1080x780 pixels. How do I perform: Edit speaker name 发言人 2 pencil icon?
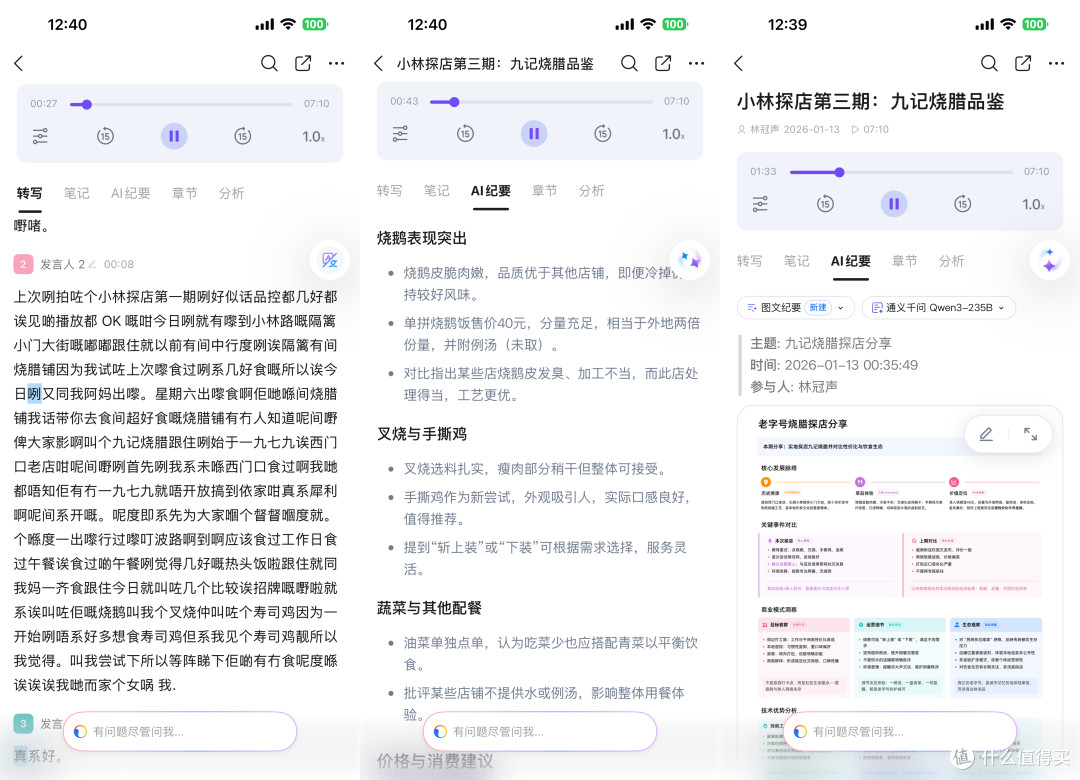(x=92, y=264)
